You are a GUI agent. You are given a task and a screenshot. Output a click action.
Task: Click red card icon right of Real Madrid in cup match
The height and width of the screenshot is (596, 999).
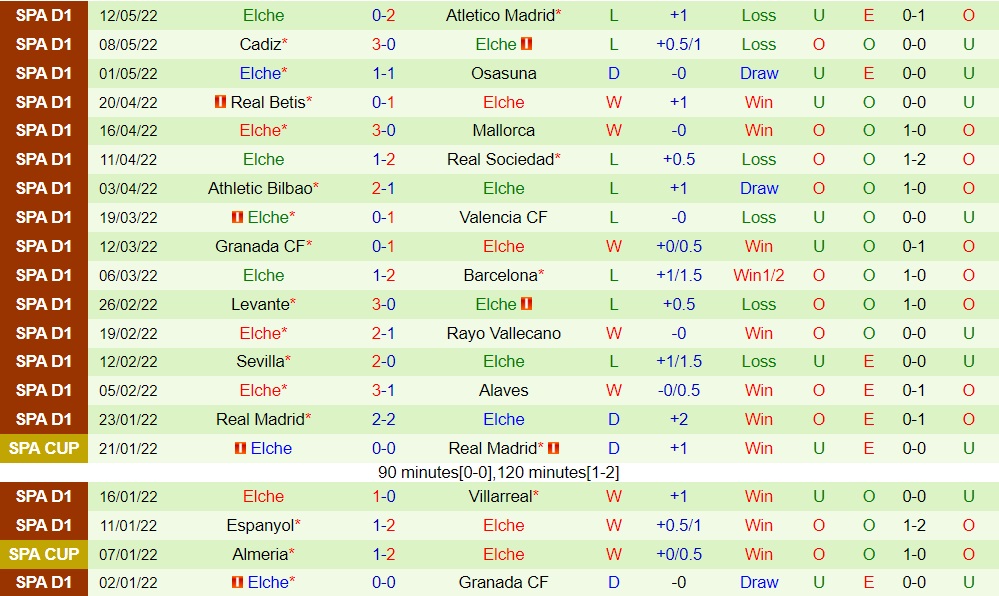pos(554,448)
